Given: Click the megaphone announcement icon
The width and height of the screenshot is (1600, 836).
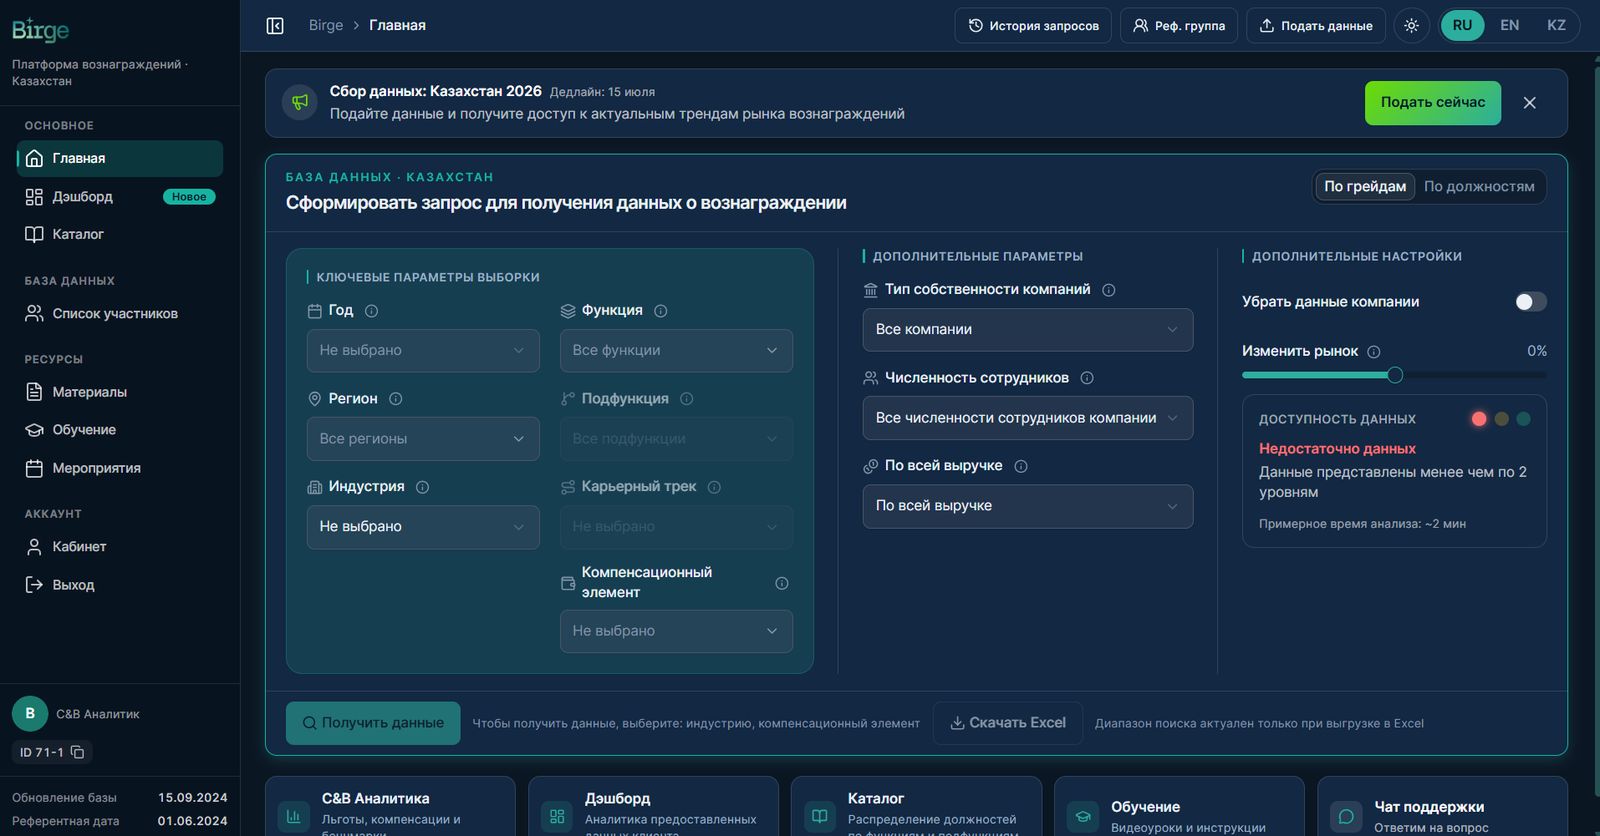Looking at the screenshot, I should click(x=300, y=102).
